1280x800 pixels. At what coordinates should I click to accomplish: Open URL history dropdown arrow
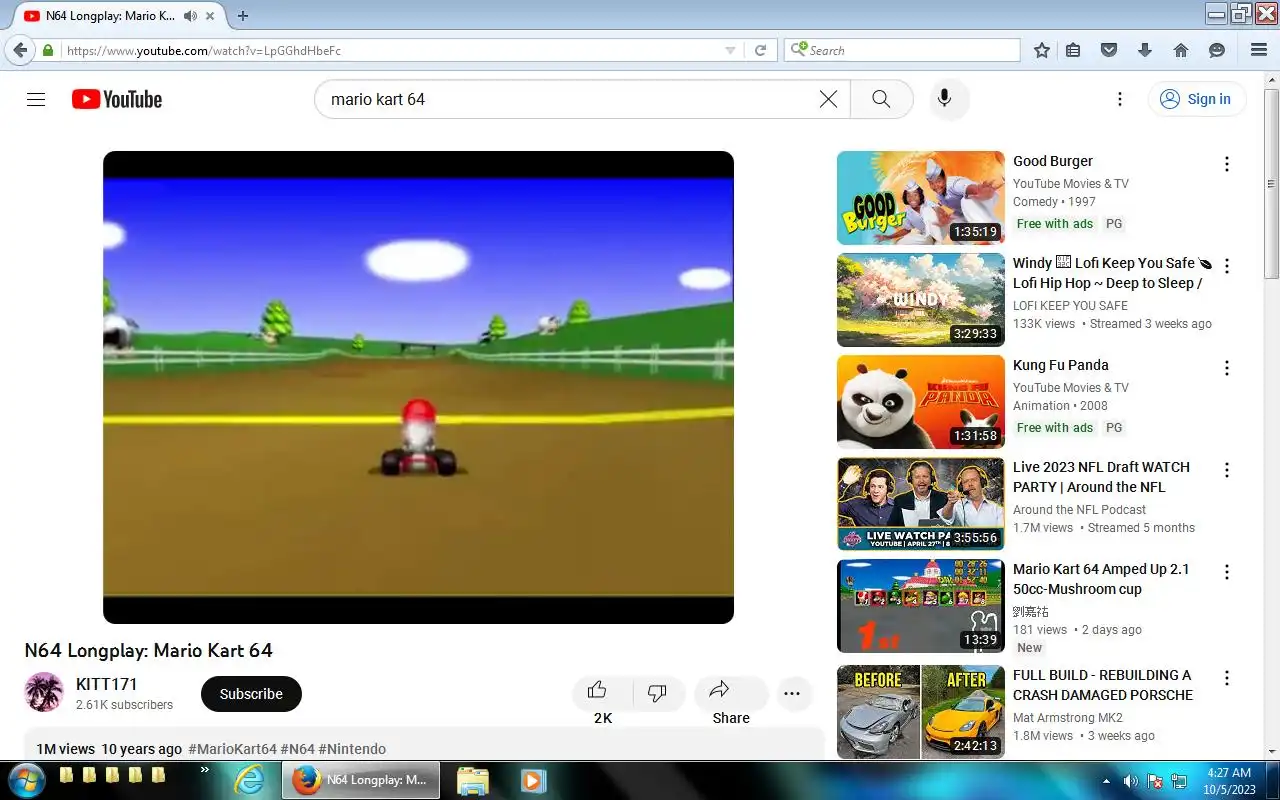730,50
